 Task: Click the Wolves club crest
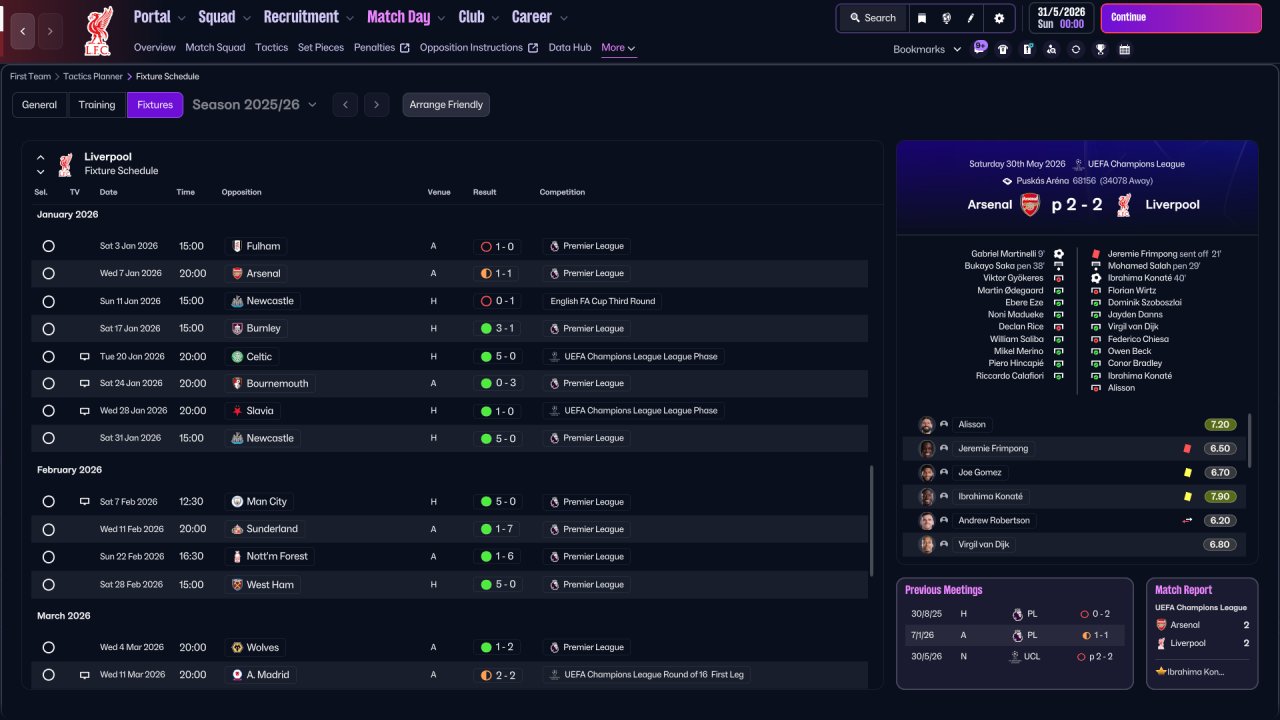[x=237, y=648]
